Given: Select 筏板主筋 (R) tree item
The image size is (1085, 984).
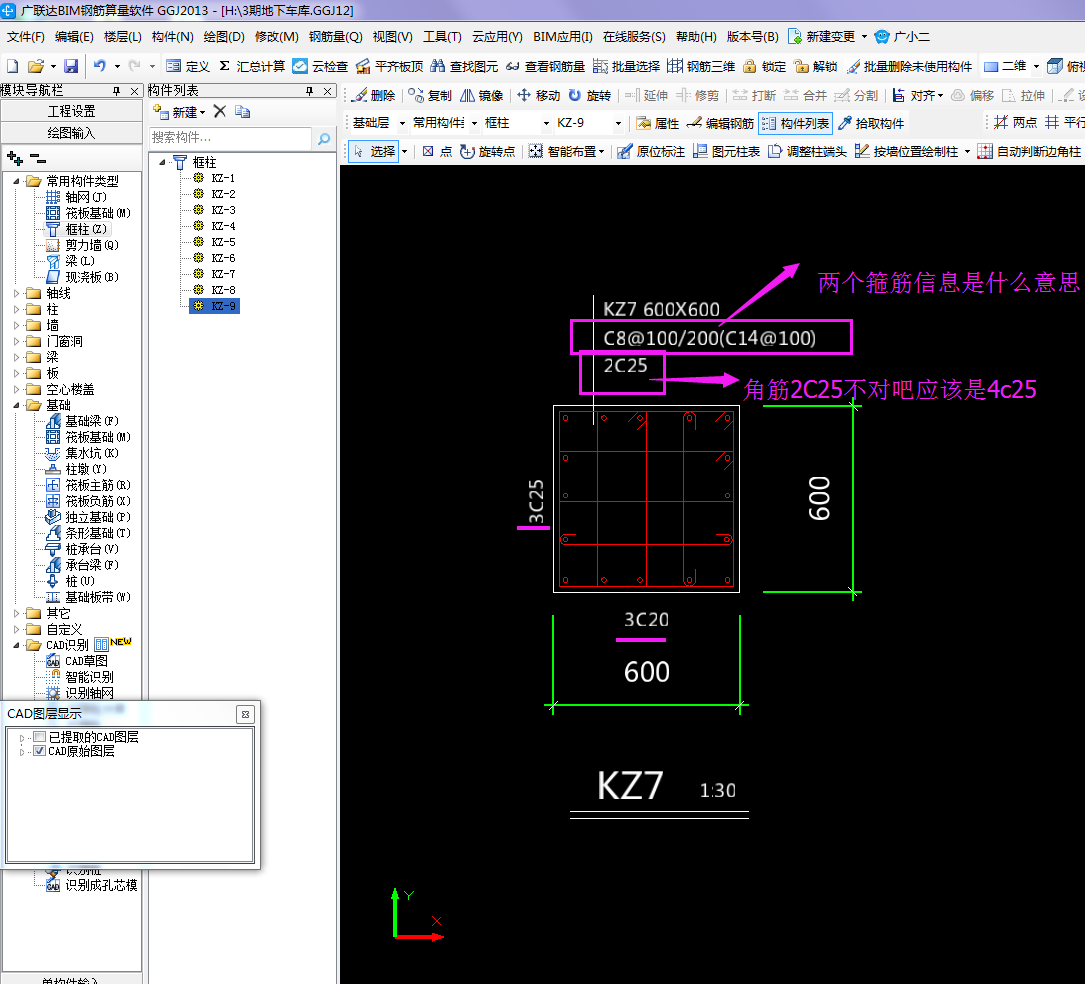Looking at the screenshot, I should click(x=98, y=485).
